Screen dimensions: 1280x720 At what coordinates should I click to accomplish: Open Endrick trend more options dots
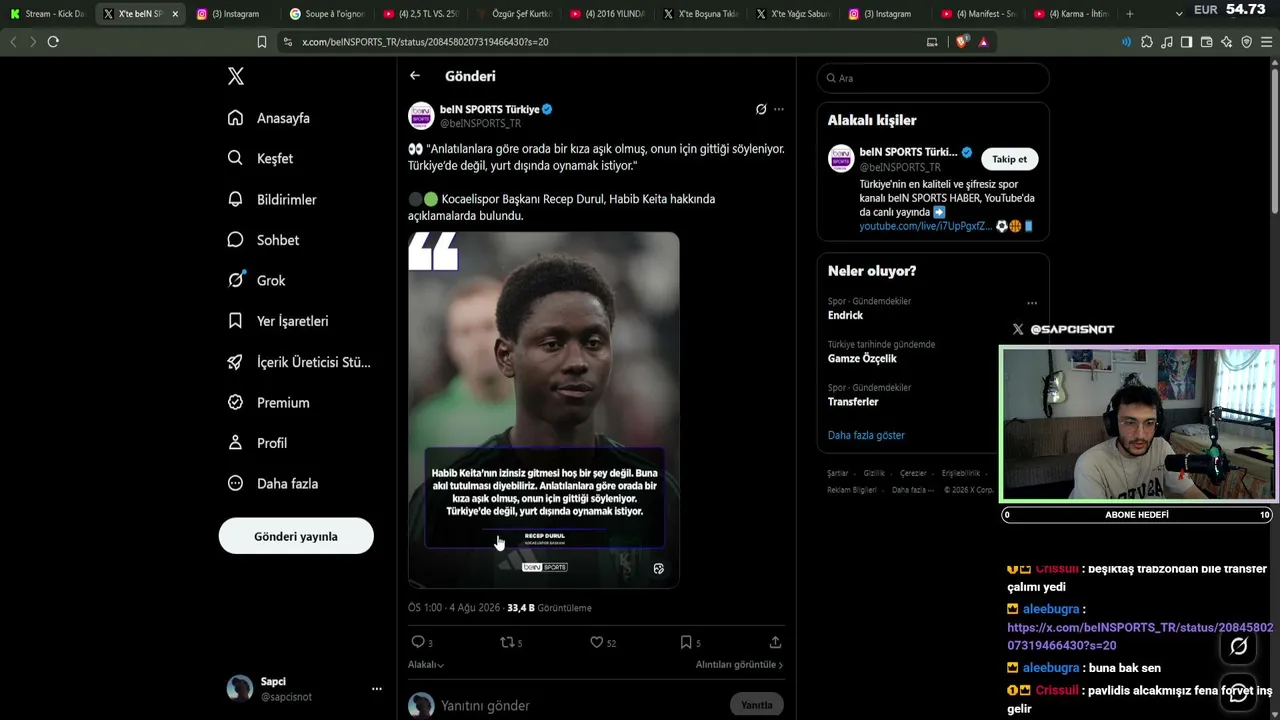1032,303
